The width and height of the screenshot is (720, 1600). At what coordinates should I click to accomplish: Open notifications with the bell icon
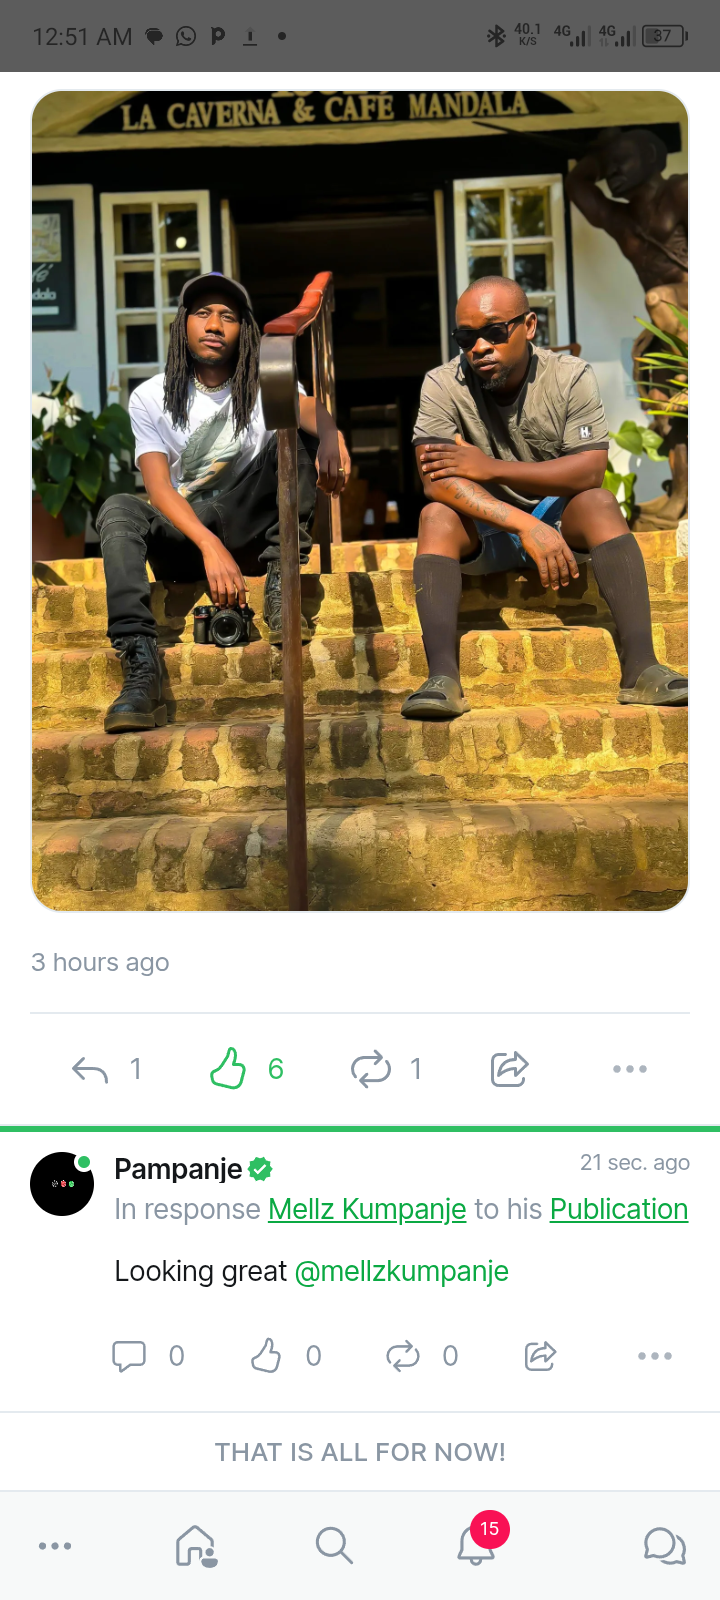click(x=476, y=1546)
